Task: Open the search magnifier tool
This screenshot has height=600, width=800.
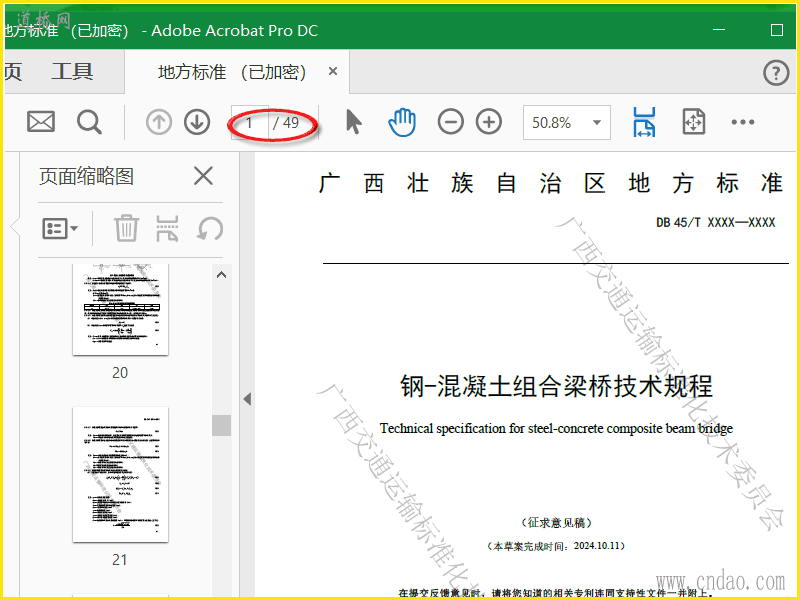Action: [89, 122]
